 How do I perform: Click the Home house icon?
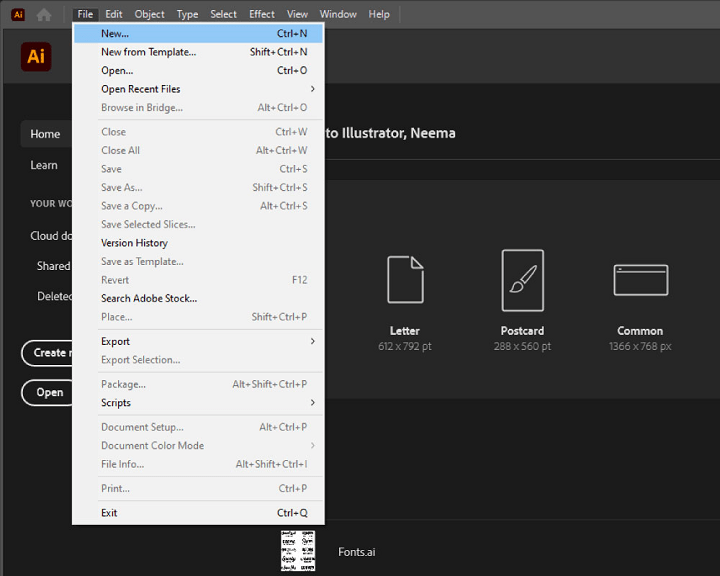[x=44, y=15]
